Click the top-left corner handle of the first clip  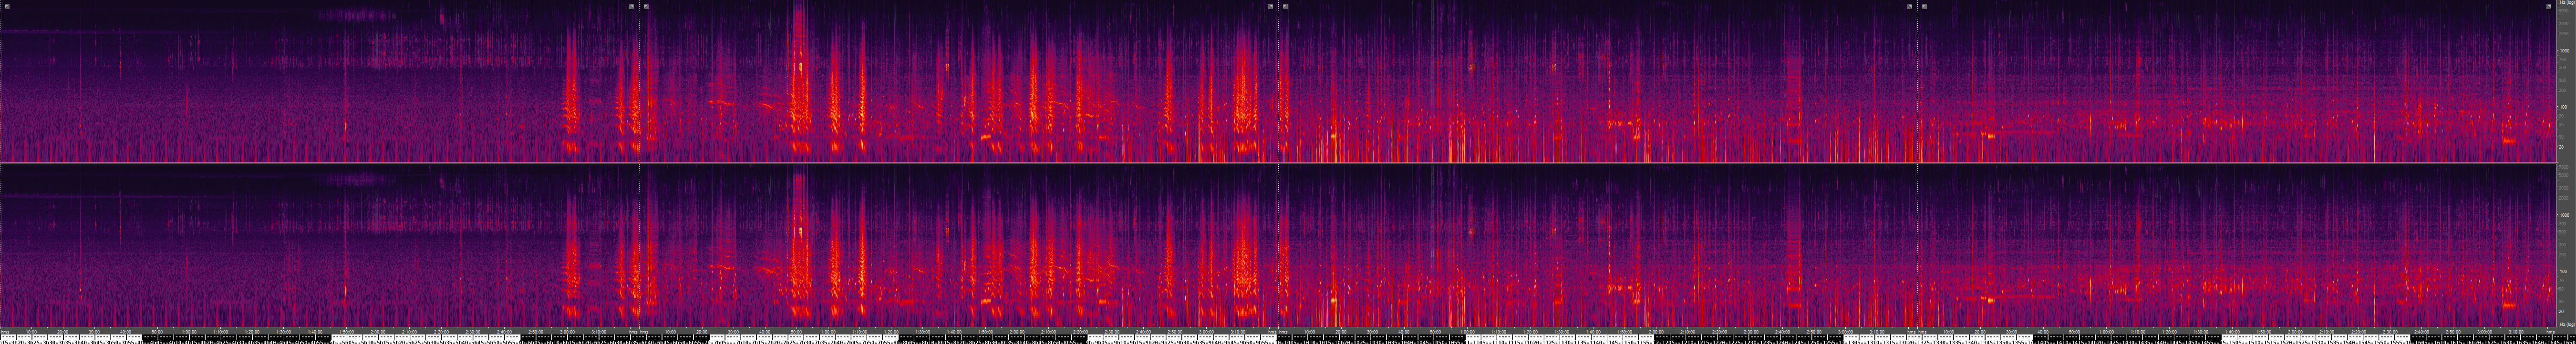pos(7,6)
